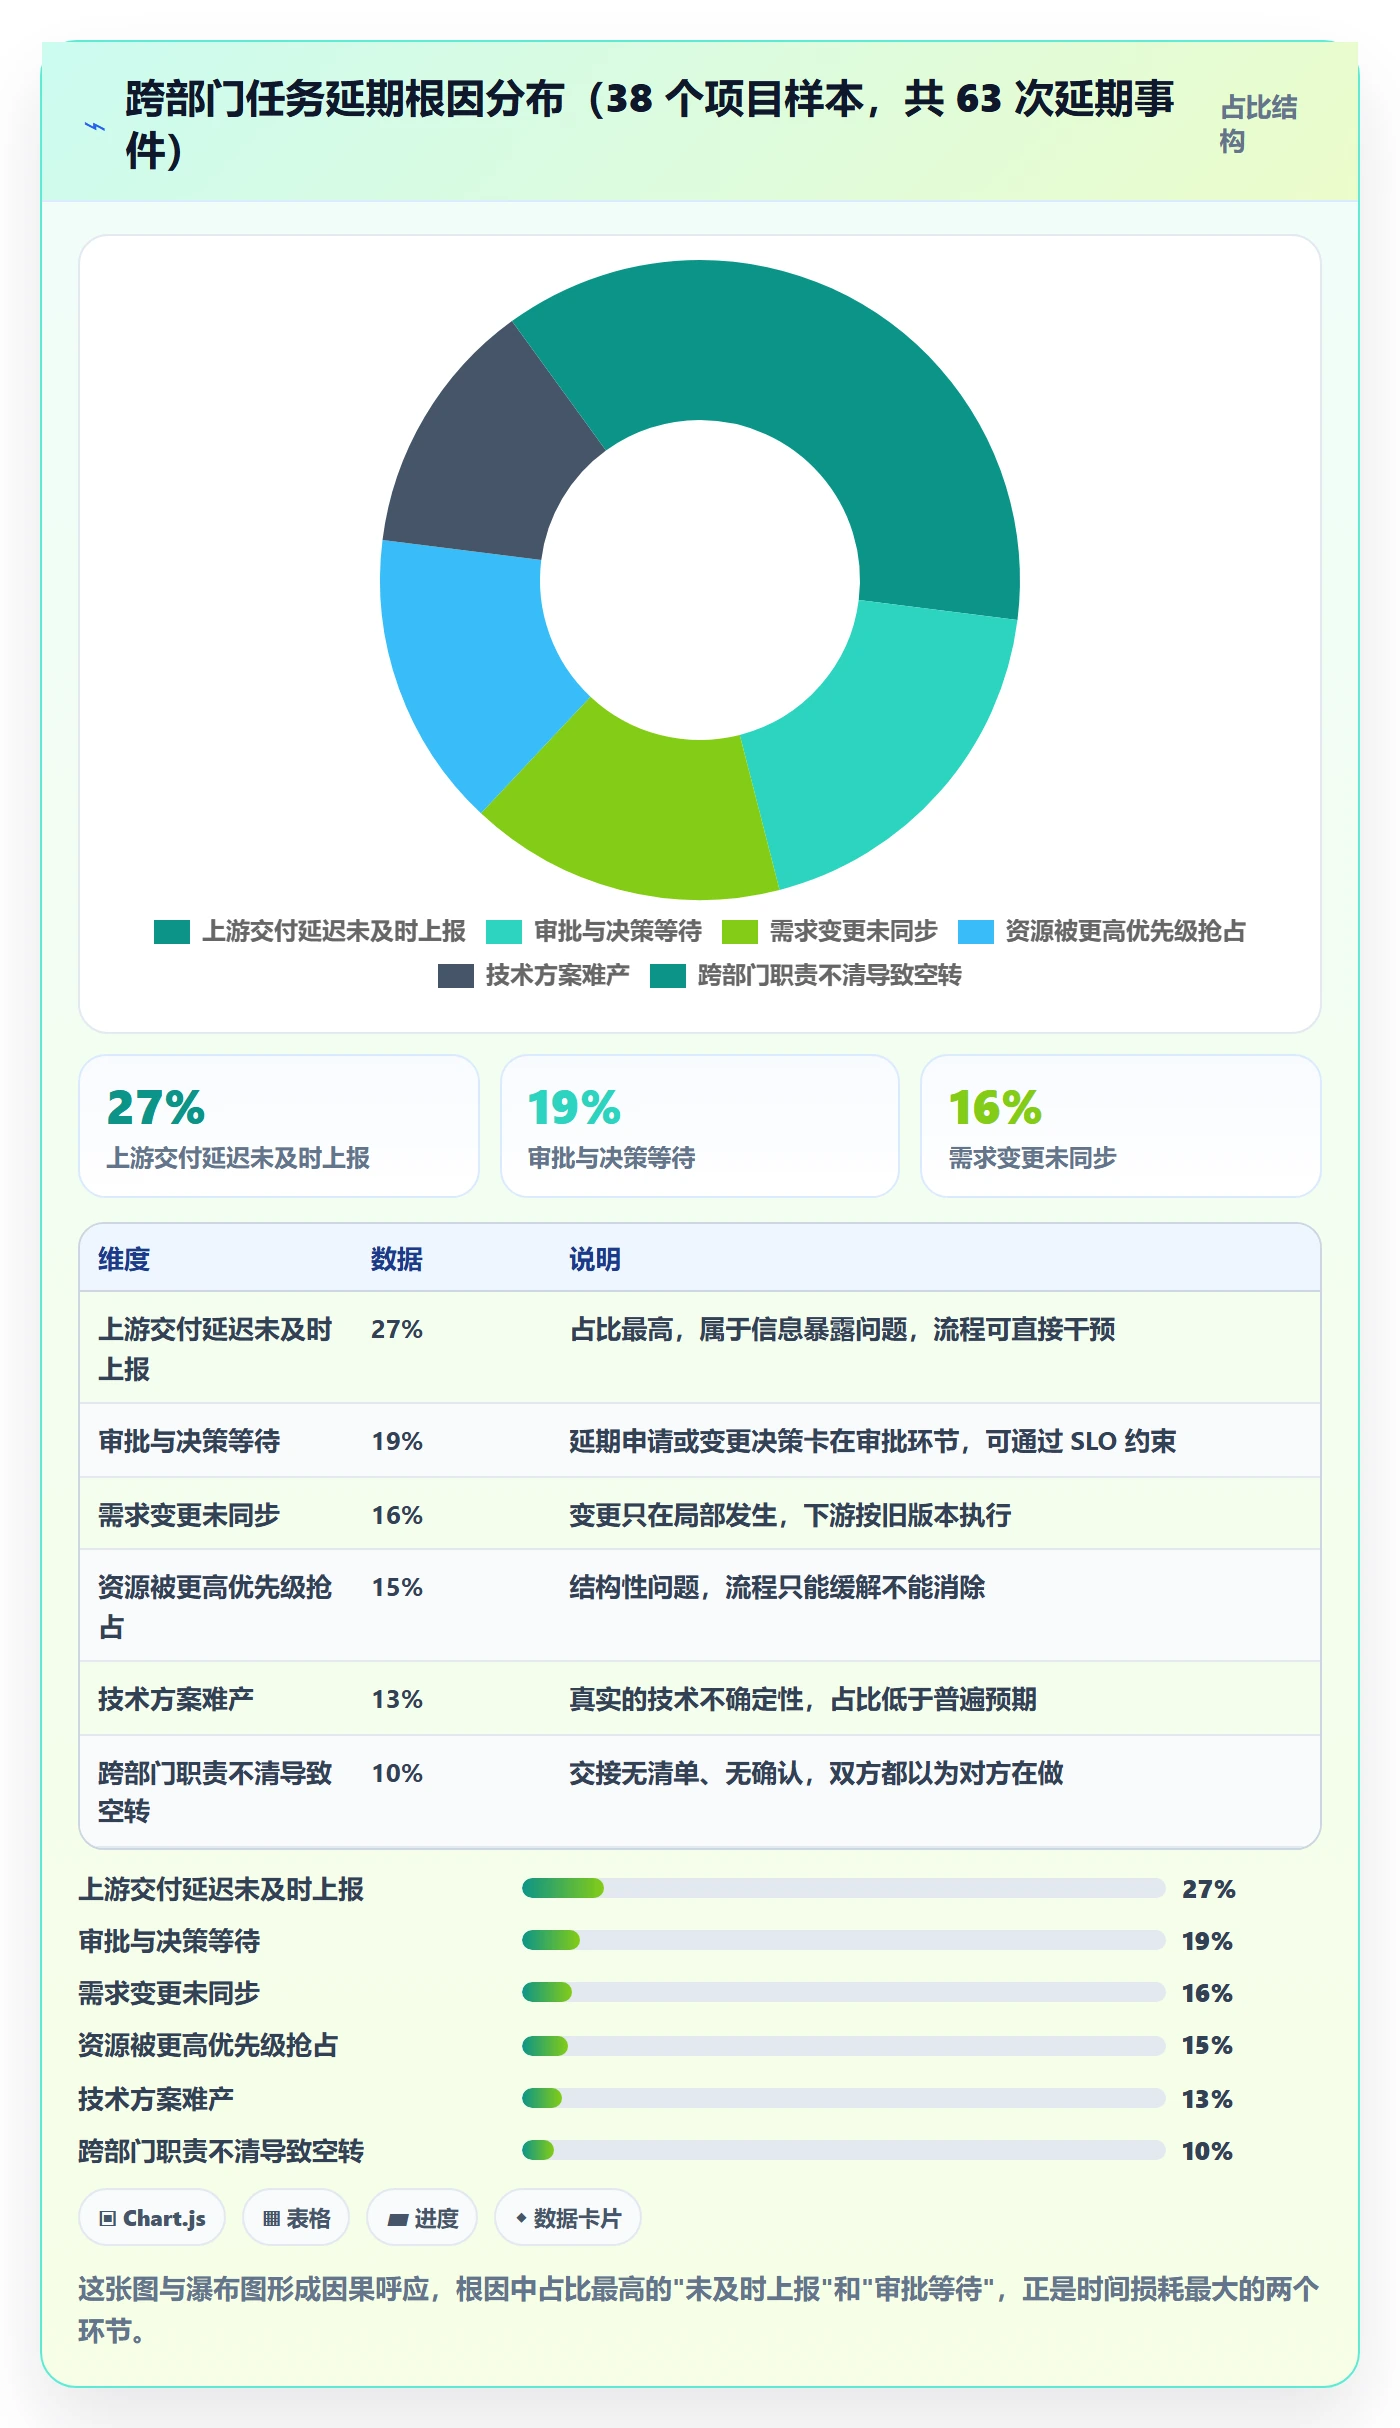
Task: Click the 技术方案难产 13% progress bar
Action: (843, 2097)
